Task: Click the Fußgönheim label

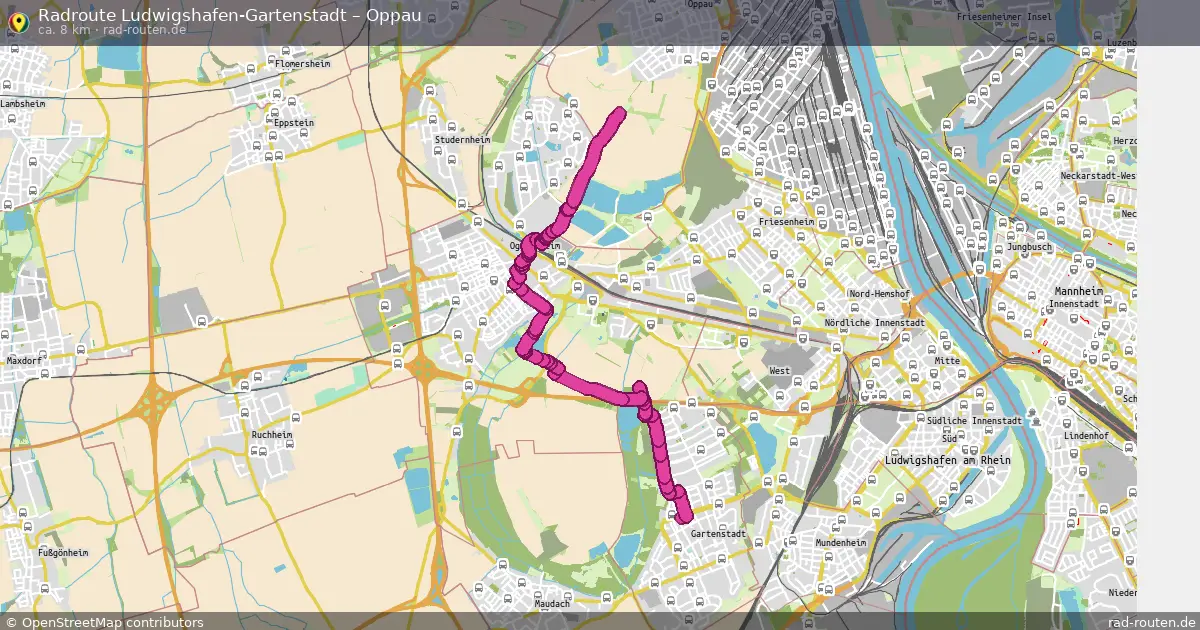Action: click(63, 552)
